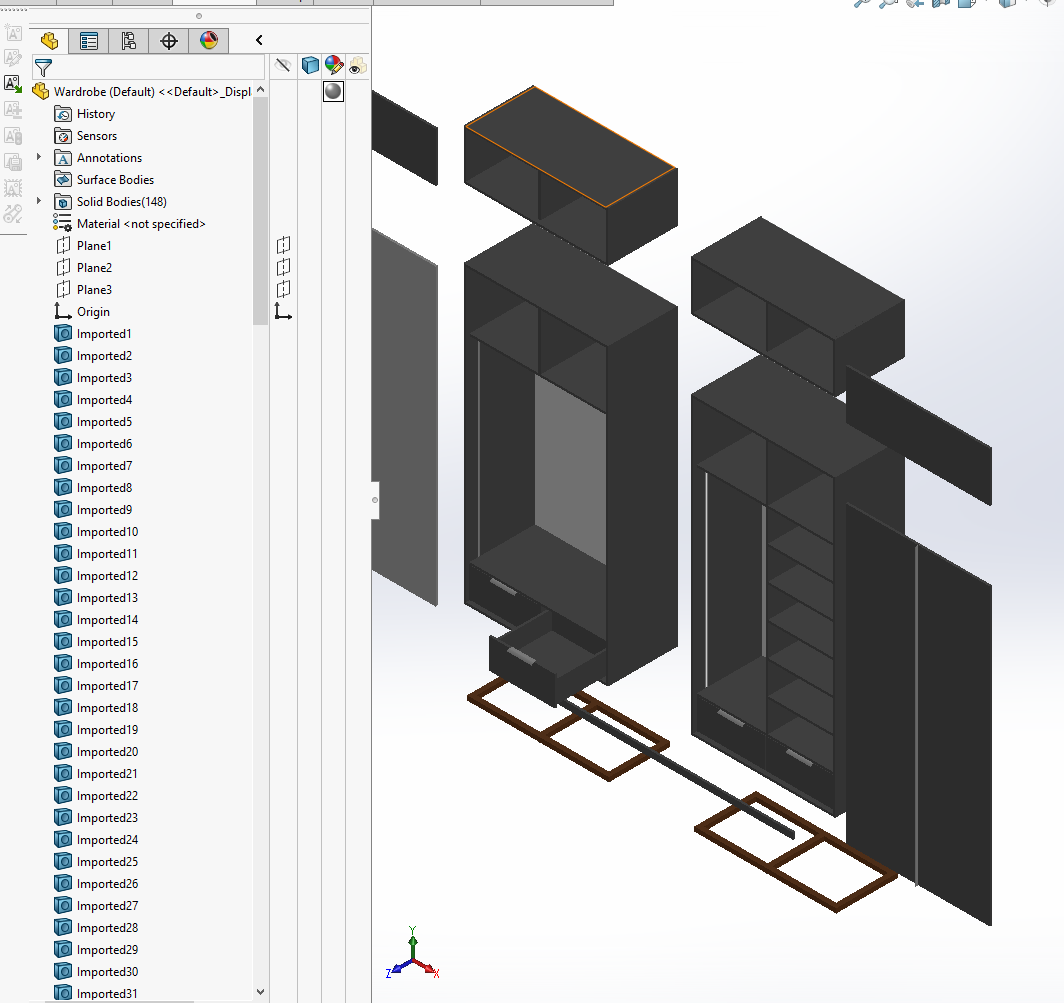Image resolution: width=1064 pixels, height=1003 pixels.
Task: Click the filter funnel icon
Action: tap(43, 67)
